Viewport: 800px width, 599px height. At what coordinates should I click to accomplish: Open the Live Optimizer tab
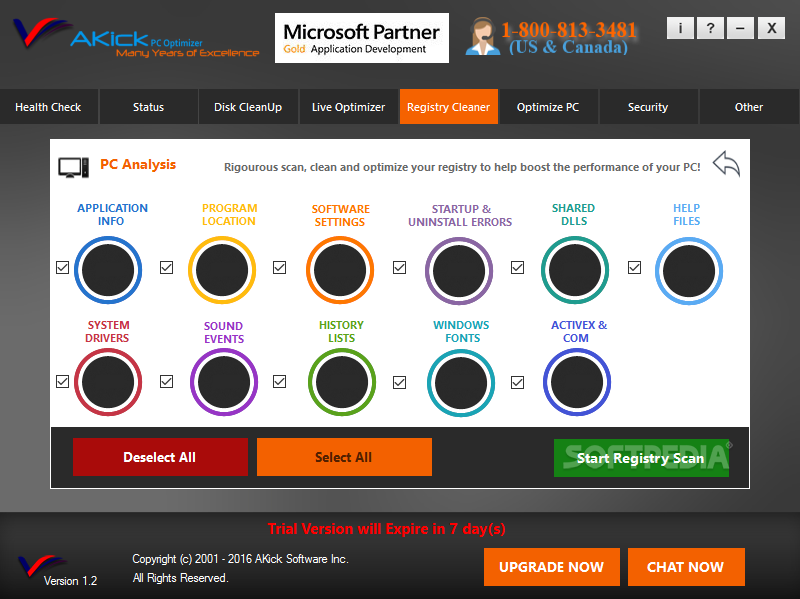348,107
